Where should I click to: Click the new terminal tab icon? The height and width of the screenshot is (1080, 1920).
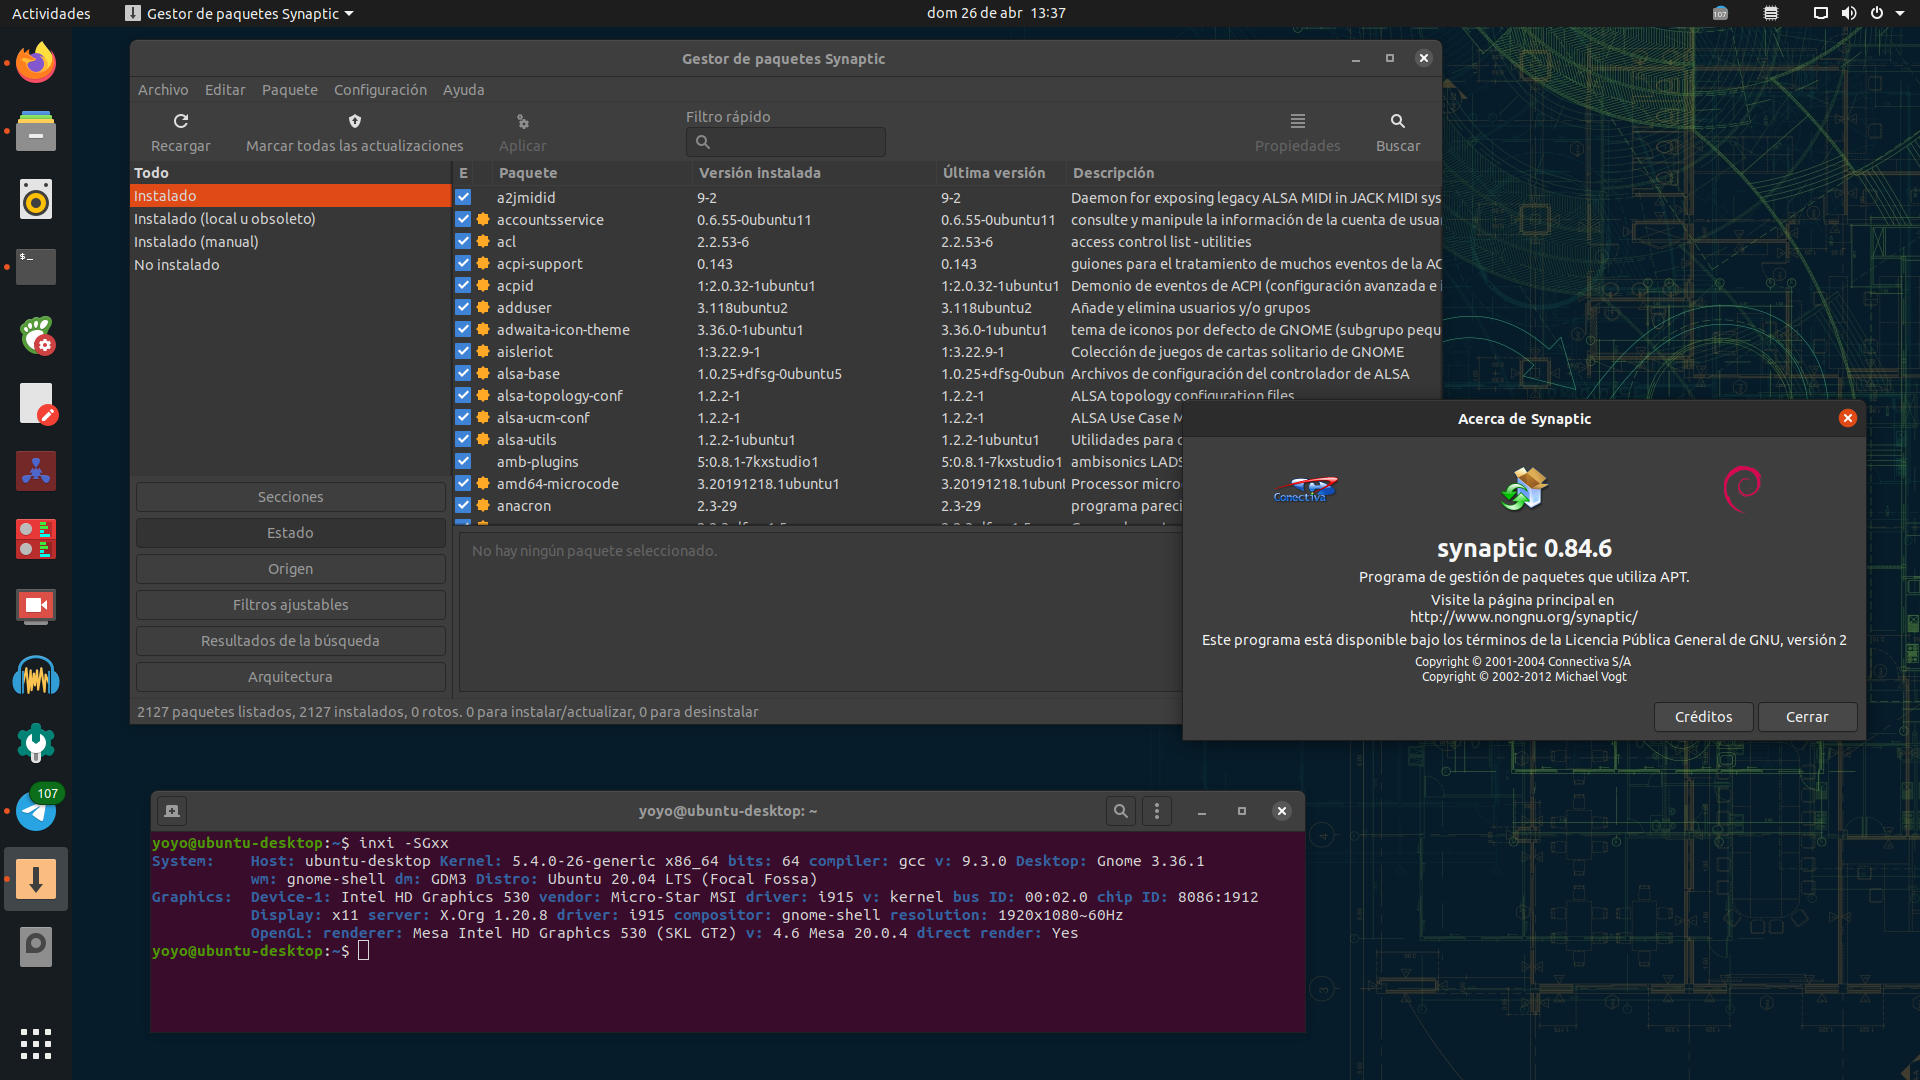172,811
